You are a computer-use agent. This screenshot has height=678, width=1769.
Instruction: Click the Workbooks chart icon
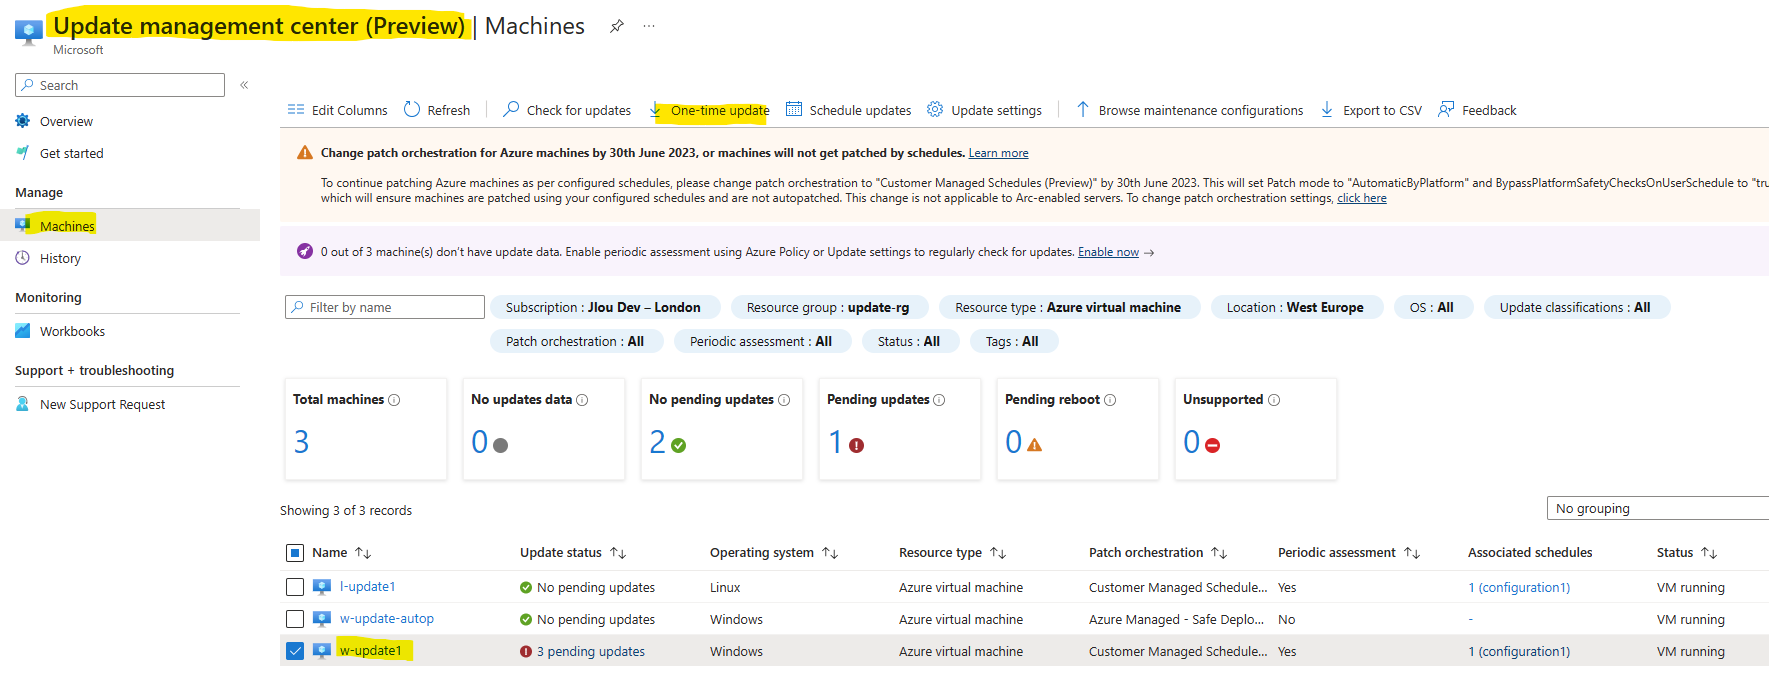click(23, 331)
